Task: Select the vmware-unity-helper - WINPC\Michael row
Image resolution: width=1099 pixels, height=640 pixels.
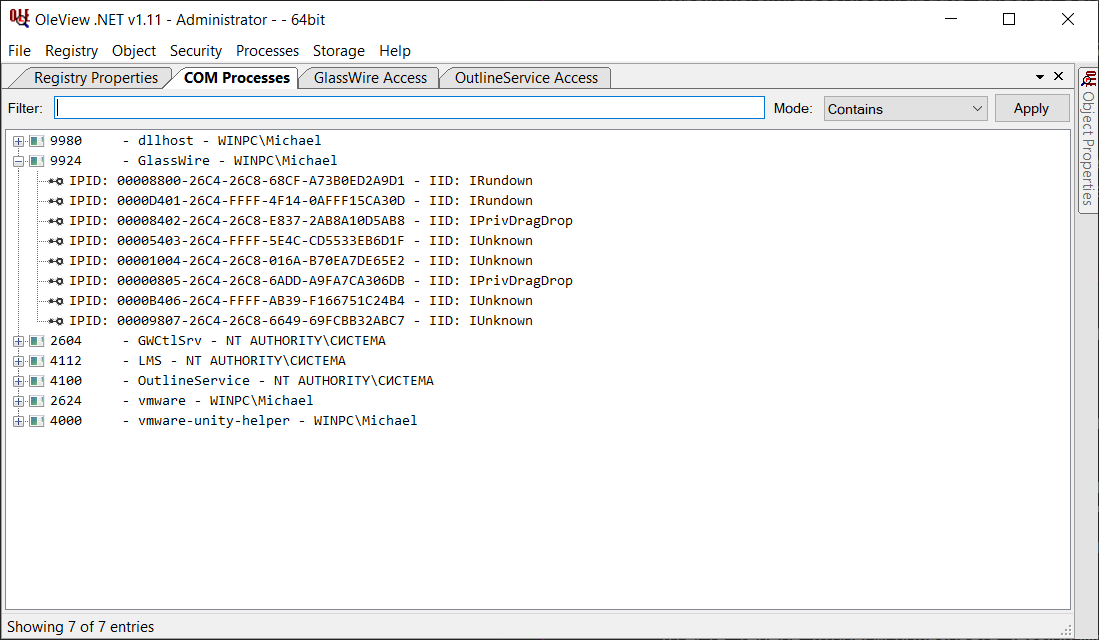Action: click(x=233, y=421)
